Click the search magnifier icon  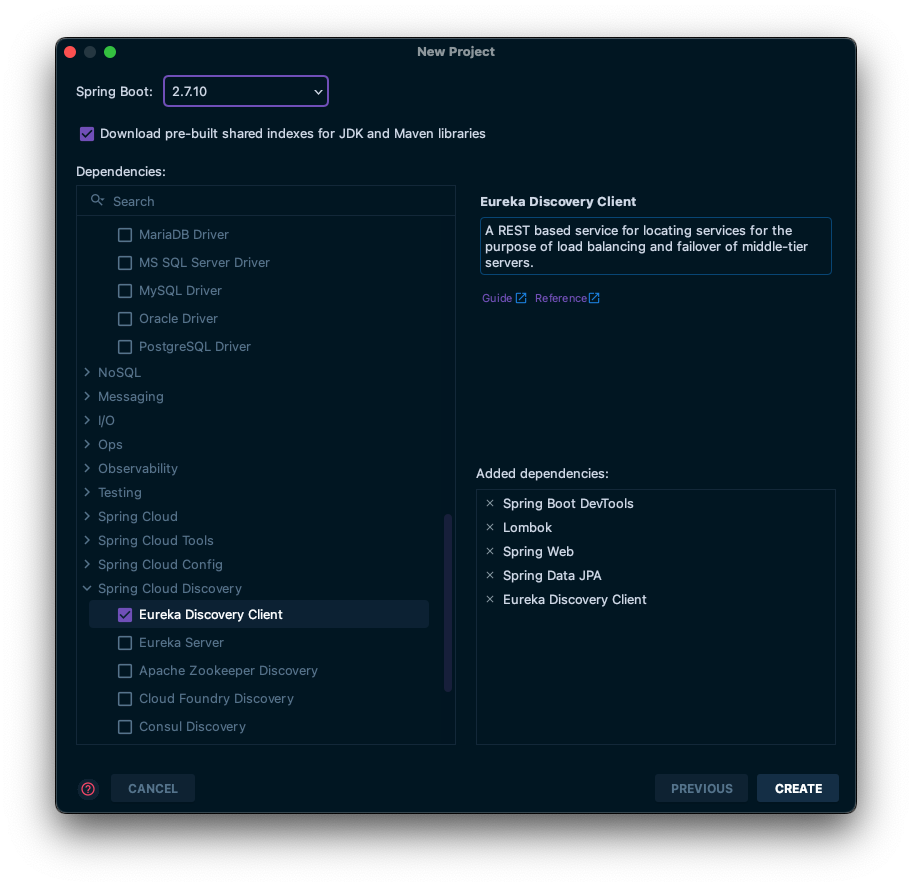click(x=97, y=201)
